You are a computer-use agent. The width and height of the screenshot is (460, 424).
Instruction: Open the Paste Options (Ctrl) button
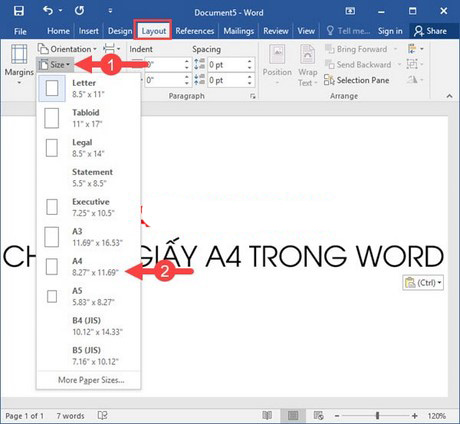point(423,283)
